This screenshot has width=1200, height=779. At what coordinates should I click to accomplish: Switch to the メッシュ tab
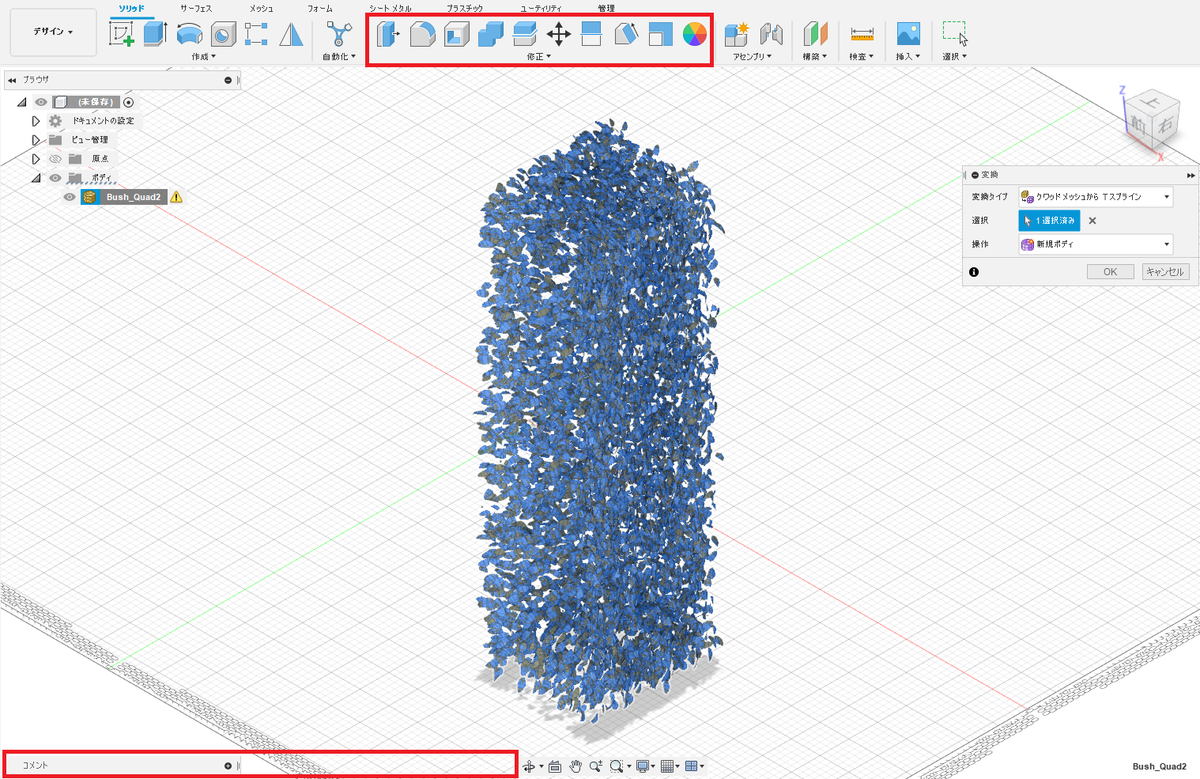[261, 8]
